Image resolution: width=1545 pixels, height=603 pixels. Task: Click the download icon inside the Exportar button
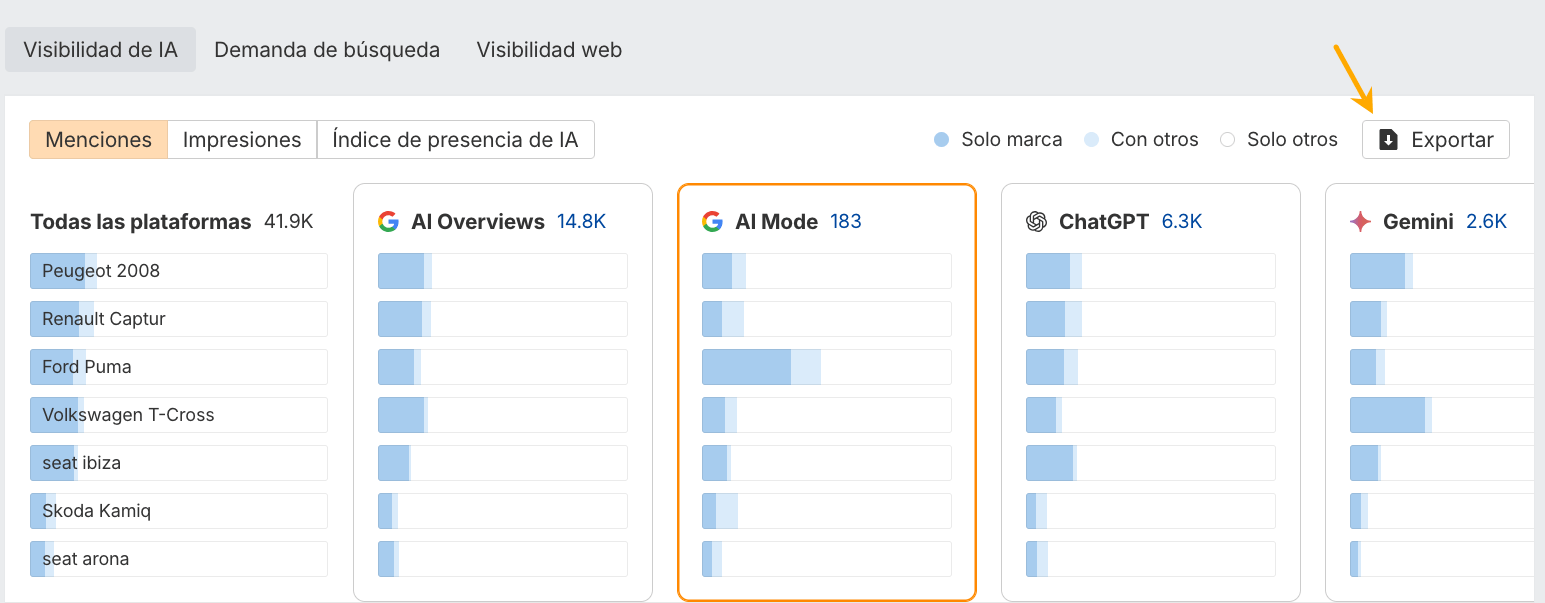pyautogui.click(x=1388, y=140)
